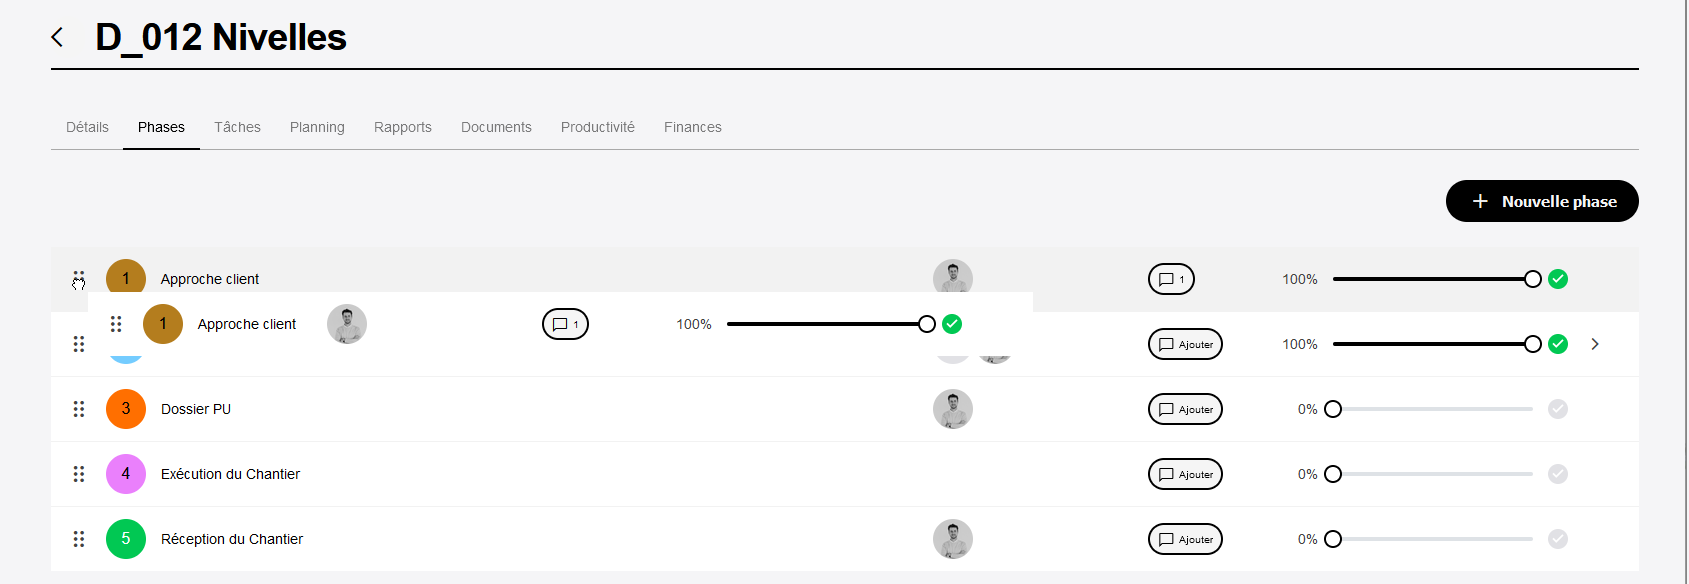Click the number 3 orange phase badge

pyautogui.click(x=126, y=409)
